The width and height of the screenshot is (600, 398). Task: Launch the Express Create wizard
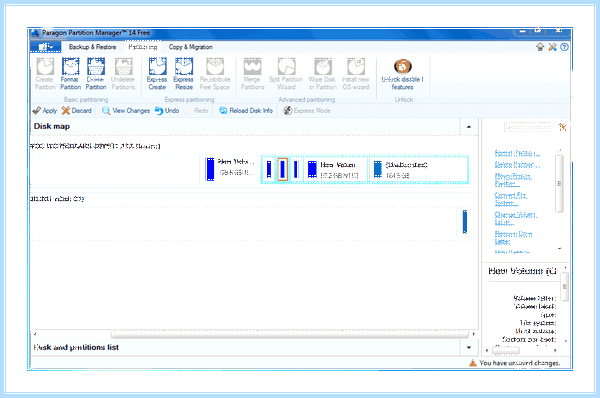[x=157, y=74]
